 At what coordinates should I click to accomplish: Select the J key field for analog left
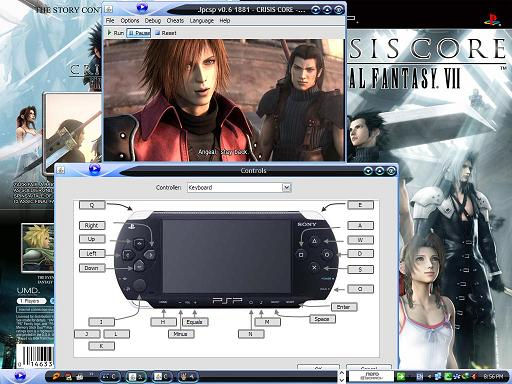[87, 334]
